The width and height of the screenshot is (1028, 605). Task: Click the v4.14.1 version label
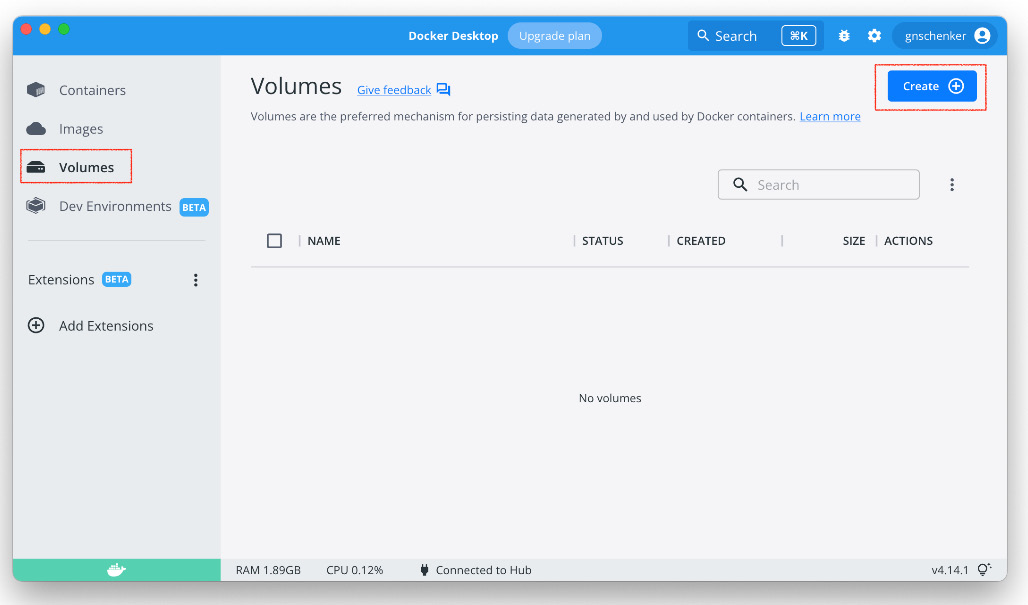(x=950, y=570)
